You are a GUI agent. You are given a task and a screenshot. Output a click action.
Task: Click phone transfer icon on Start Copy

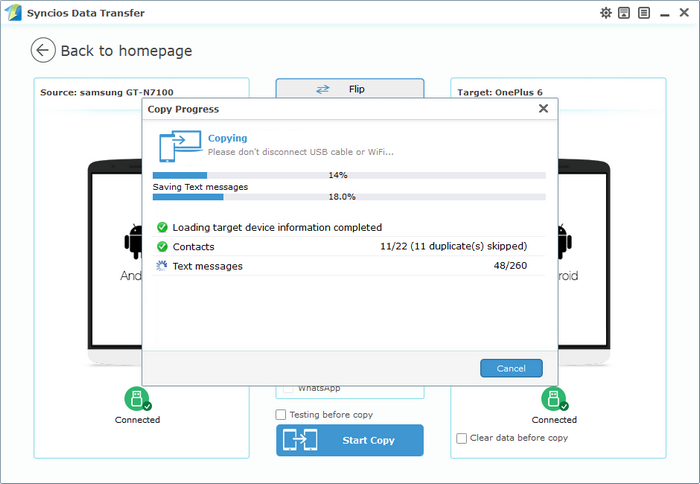pos(300,440)
